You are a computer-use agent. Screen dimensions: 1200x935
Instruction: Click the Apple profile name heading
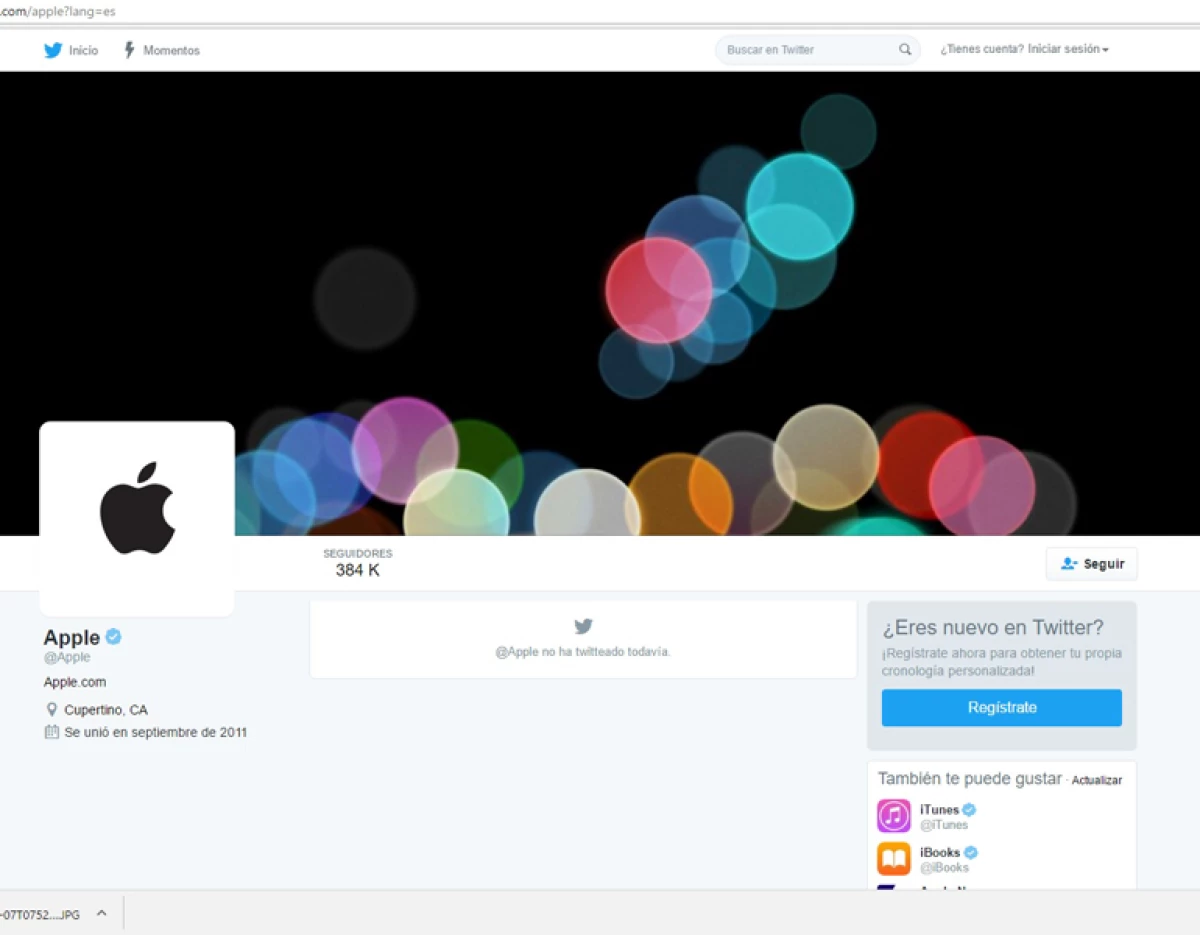coord(72,637)
